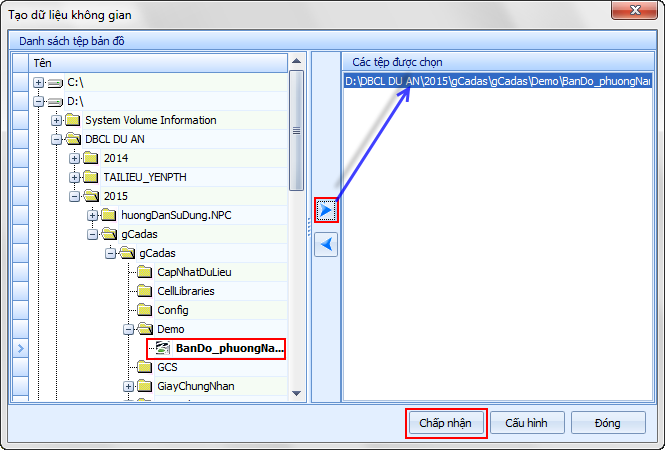Expand the GiayChungNhan folder
This screenshot has height=450, width=665.
(x=129, y=386)
